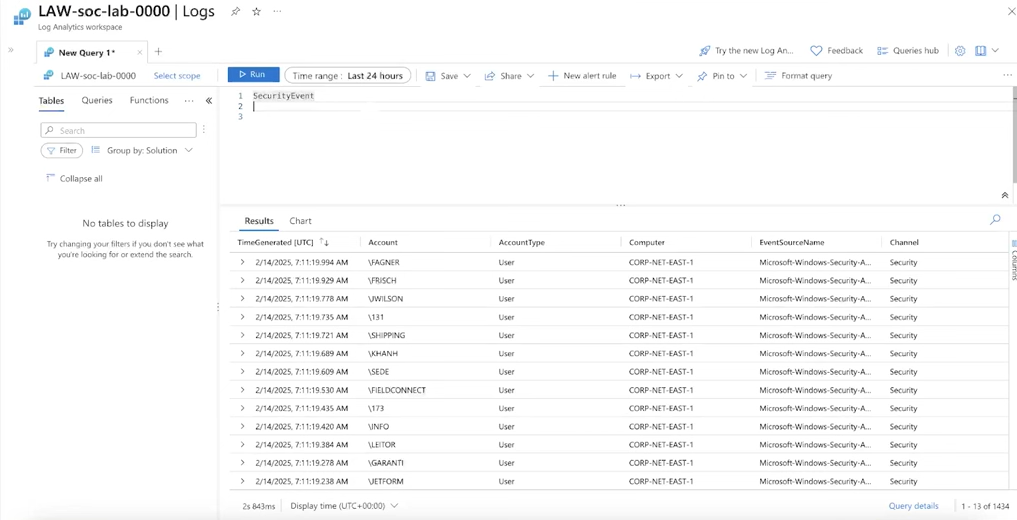Expand the \INFO result row
The width and height of the screenshot is (1017, 520).
[x=243, y=426]
